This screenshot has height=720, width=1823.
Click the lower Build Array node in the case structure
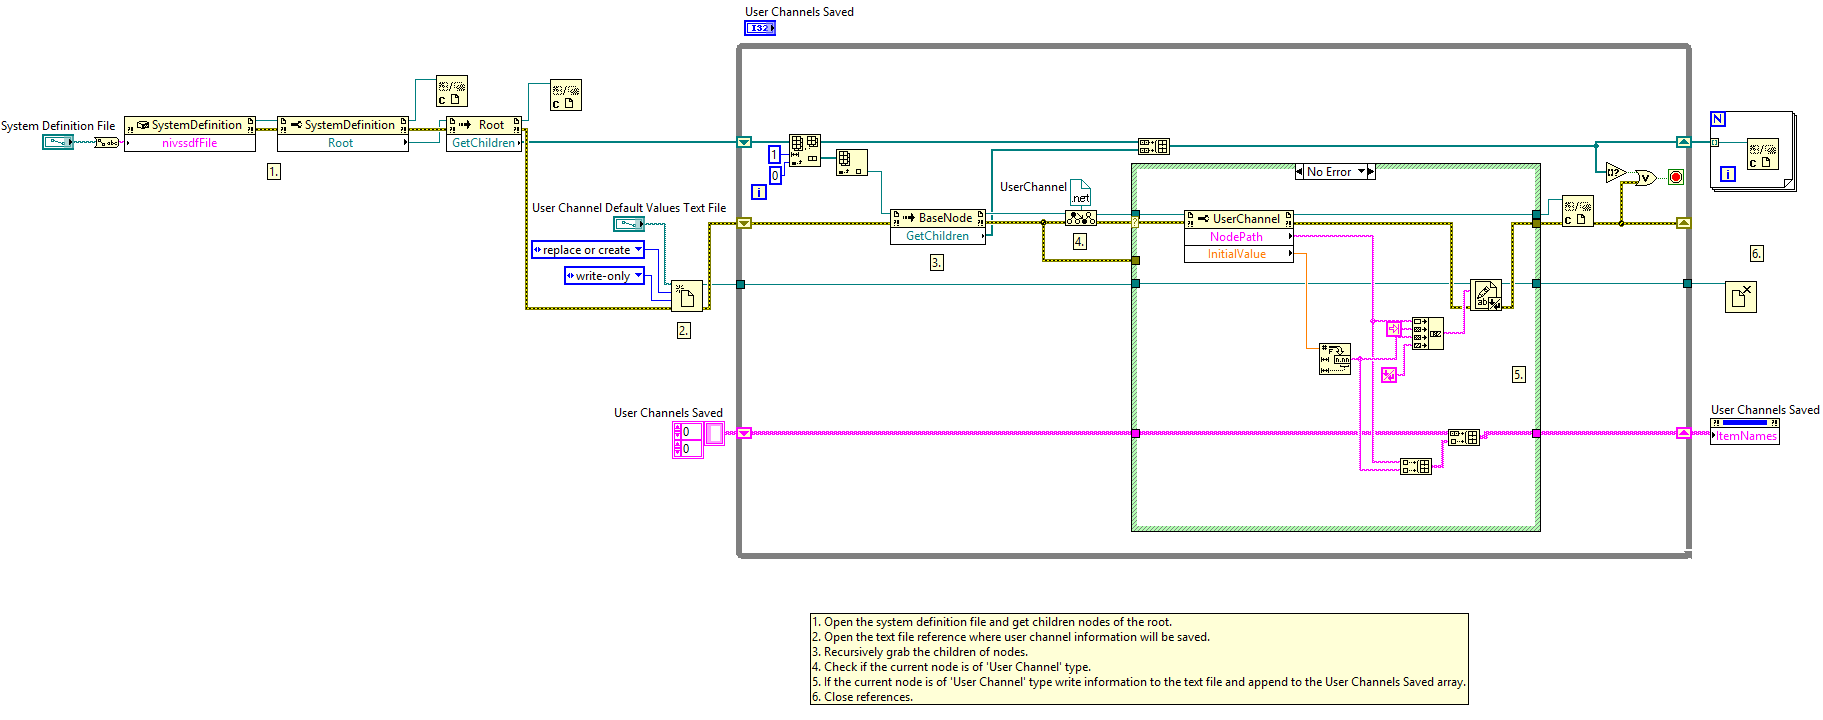1416,466
